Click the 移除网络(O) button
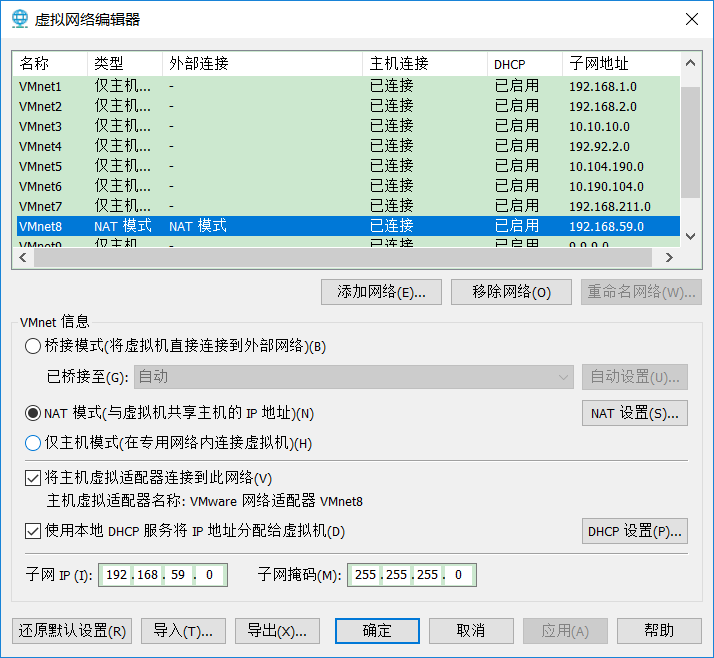Image resolution: width=714 pixels, height=658 pixels. coord(511,292)
